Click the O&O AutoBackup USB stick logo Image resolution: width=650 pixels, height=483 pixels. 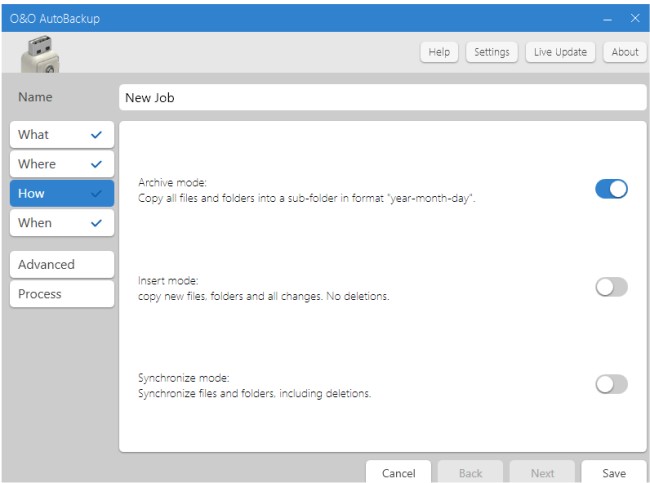coord(40,54)
